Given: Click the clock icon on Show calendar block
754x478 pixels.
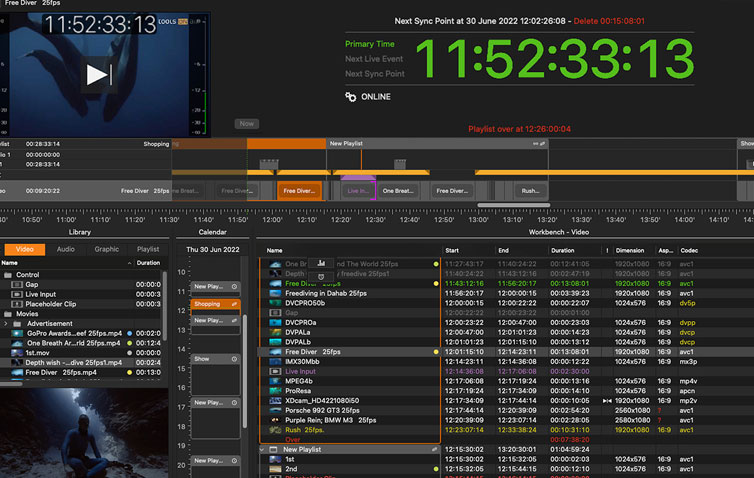Looking at the screenshot, I should click(x=235, y=357).
